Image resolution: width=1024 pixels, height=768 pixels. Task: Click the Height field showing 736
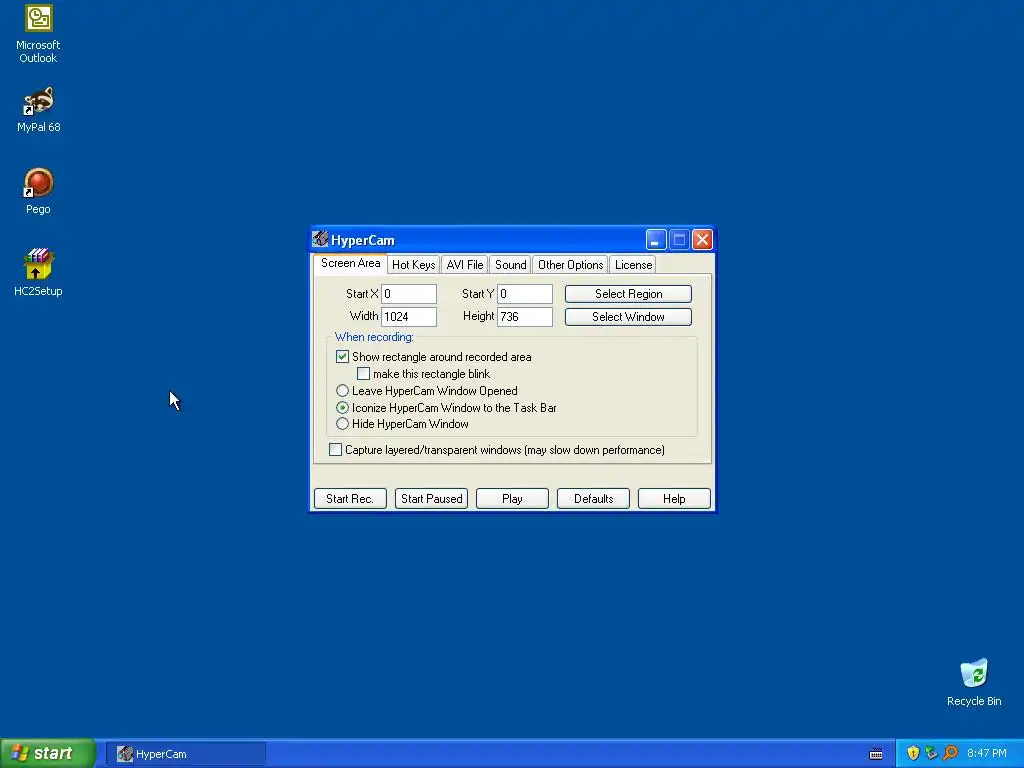[x=525, y=317]
